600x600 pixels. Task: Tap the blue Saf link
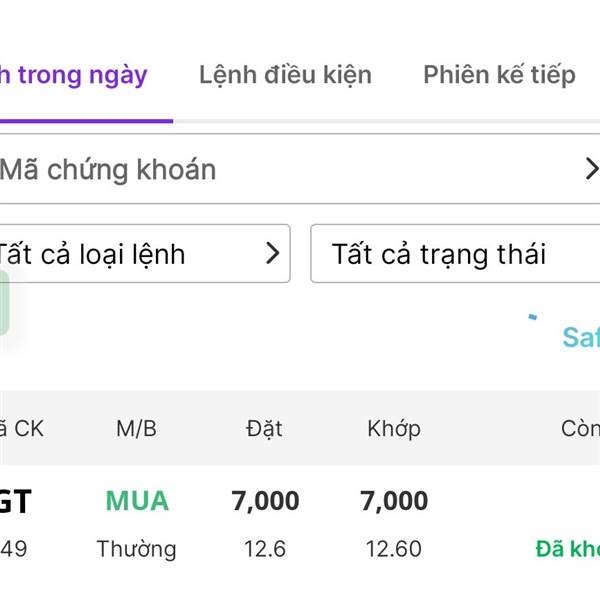click(x=581, y=337)
